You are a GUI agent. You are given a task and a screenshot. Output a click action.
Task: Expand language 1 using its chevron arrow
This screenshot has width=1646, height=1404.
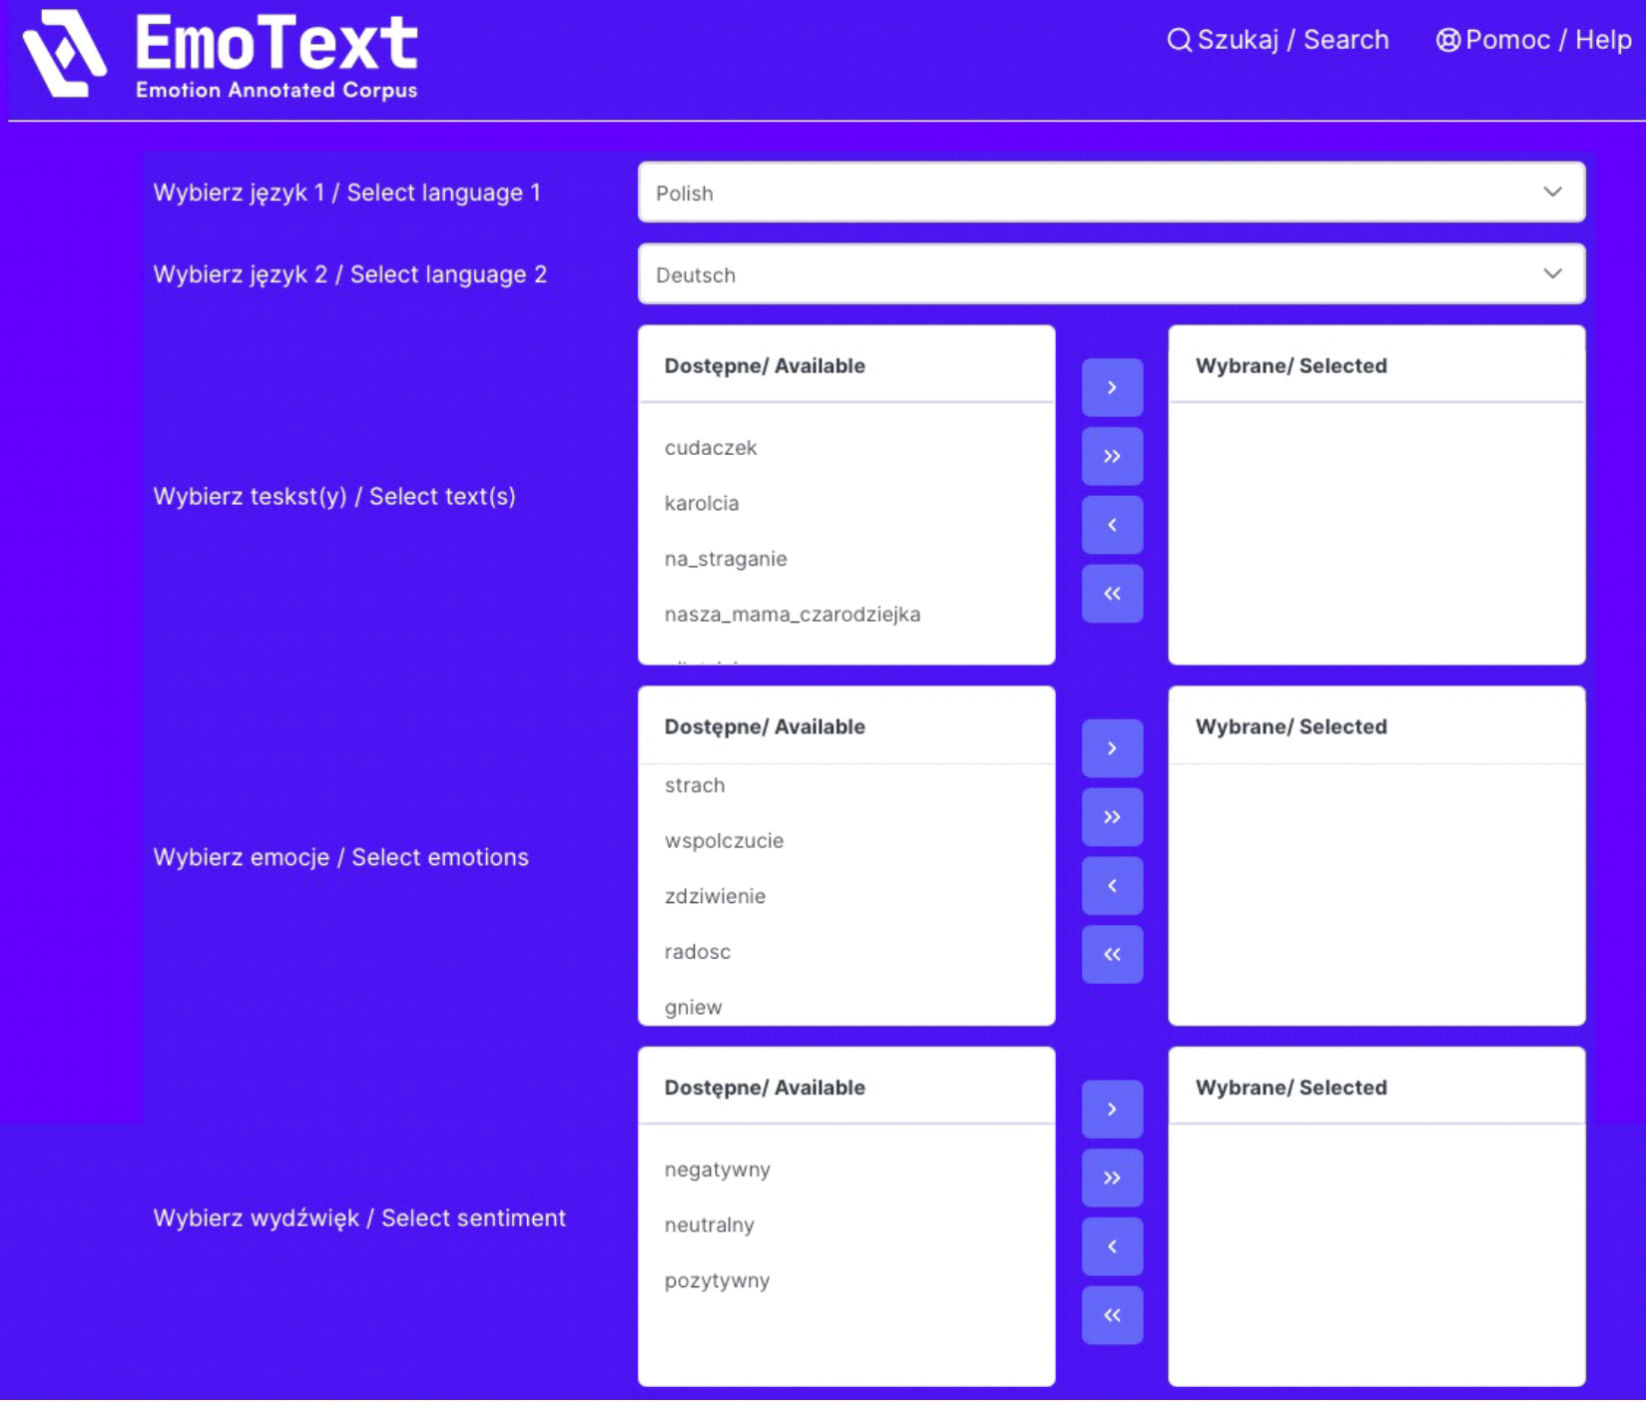pos(1551,192)
